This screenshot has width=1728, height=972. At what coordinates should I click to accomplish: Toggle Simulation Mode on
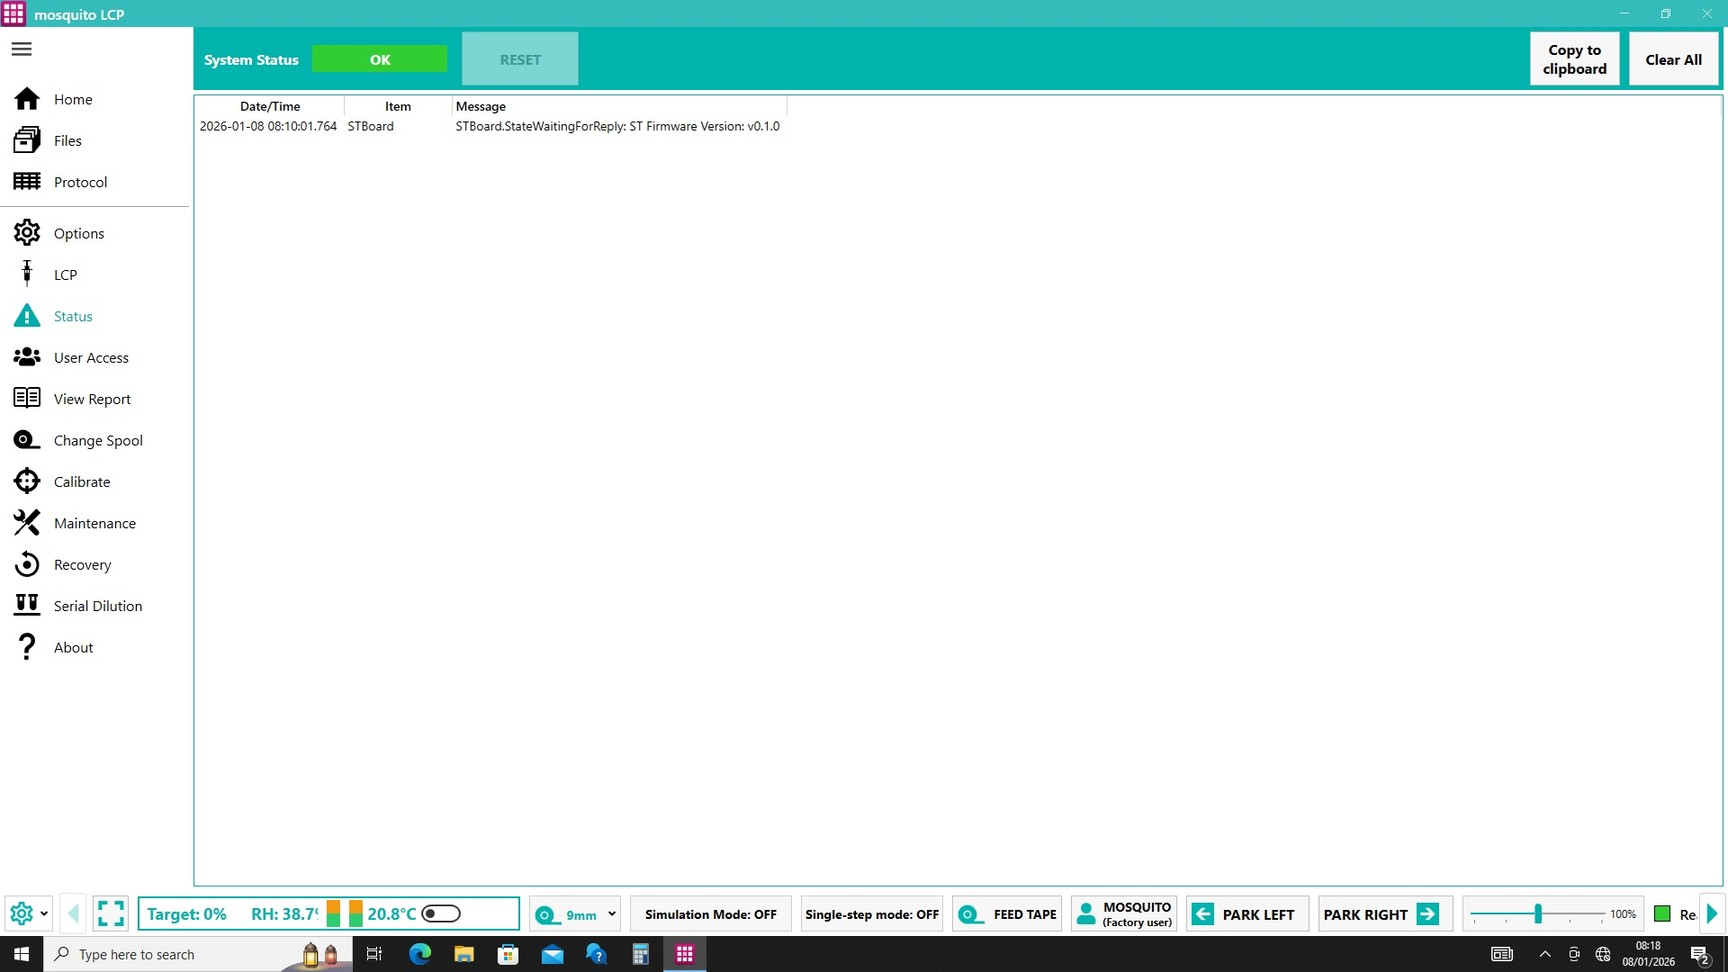click(710, 914)
